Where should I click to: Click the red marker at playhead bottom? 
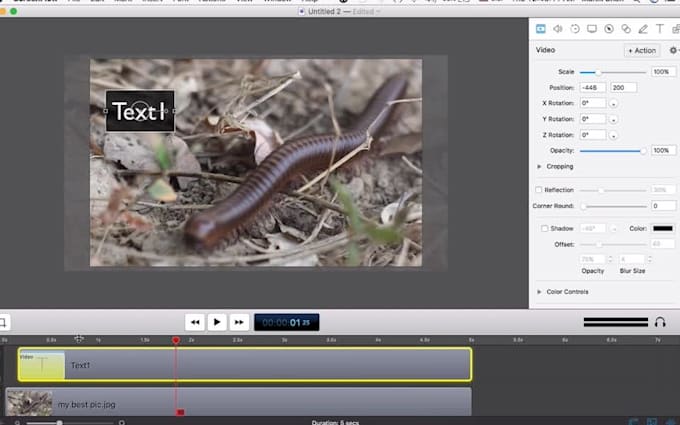coord(180,412)
